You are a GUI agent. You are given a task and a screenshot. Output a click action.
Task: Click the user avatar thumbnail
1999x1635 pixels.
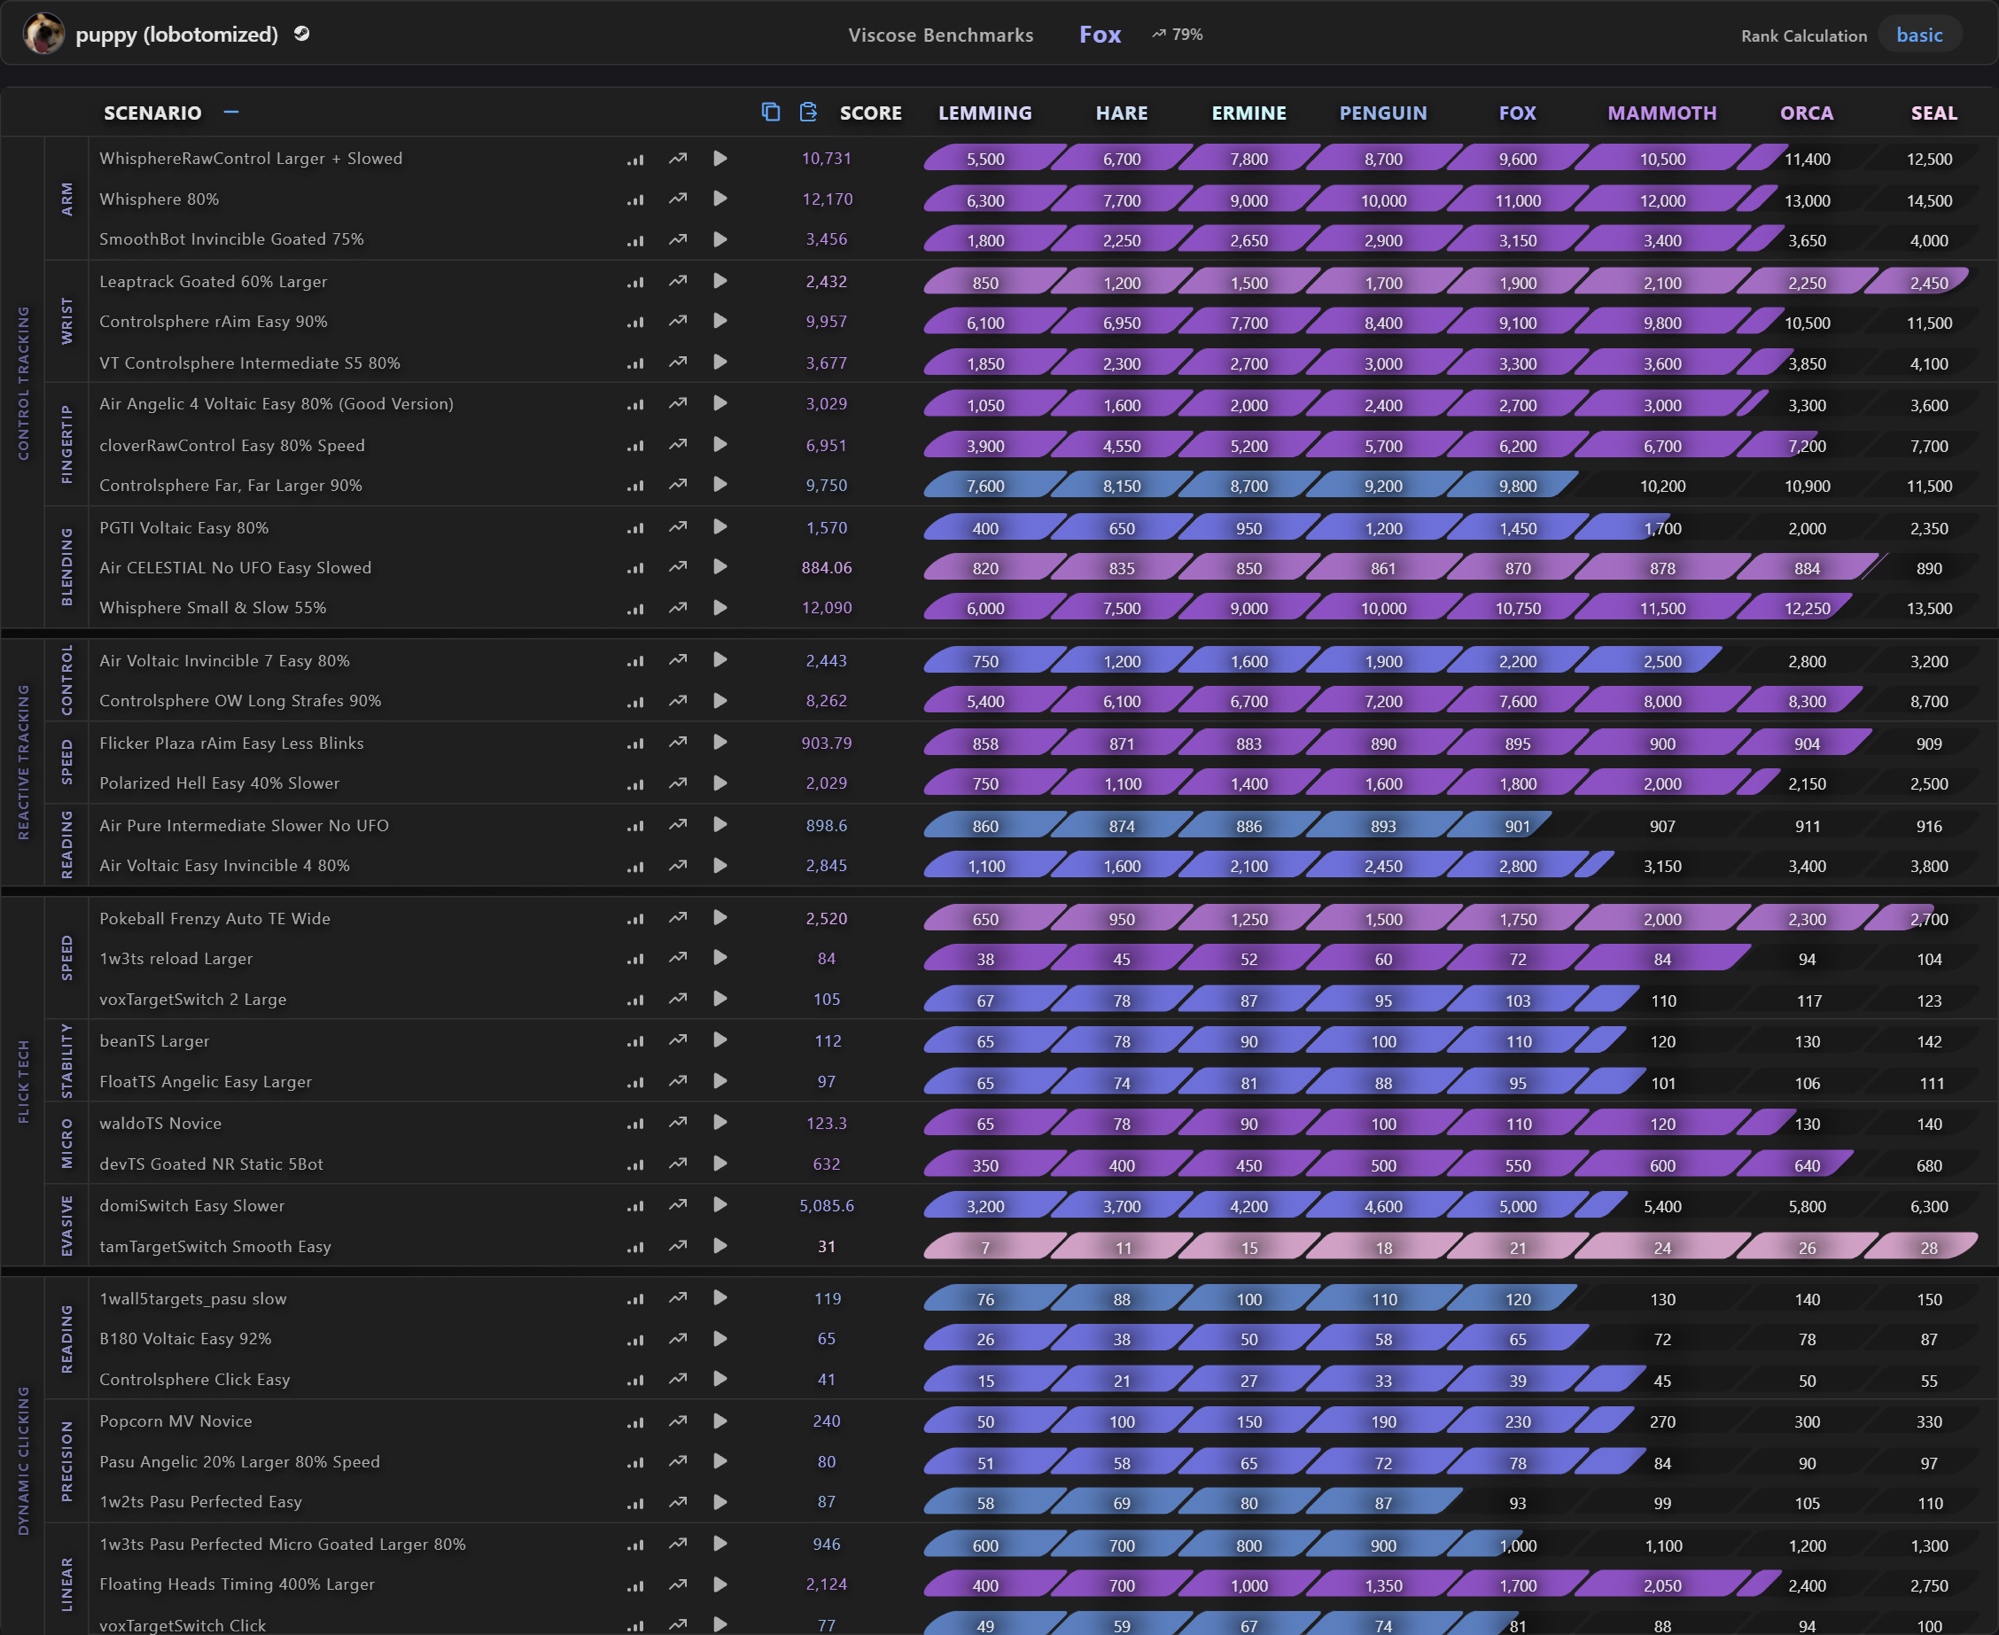click(43, 34)
